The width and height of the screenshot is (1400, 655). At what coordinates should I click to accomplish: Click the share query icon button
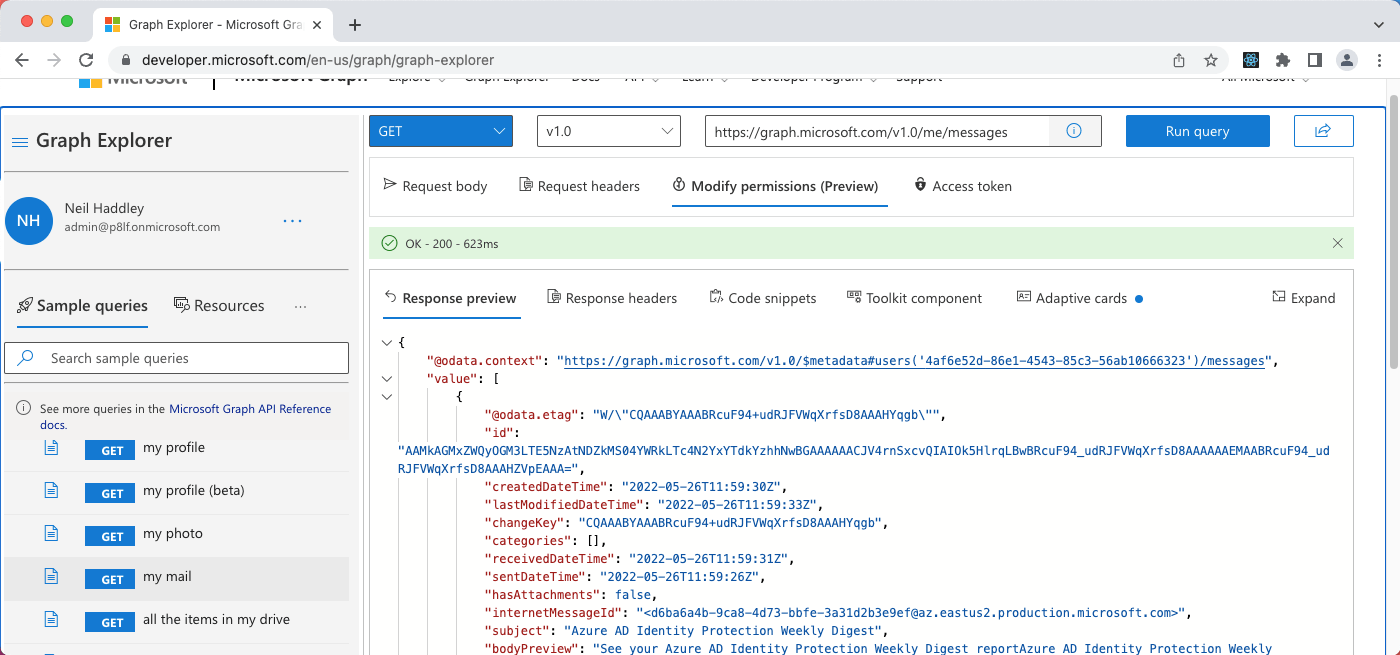[x=1323, y=131]
